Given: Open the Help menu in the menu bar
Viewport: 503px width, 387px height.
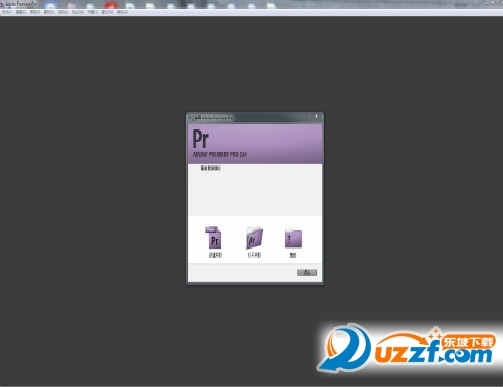Looking at the screenshot, I should coord(122,12).
